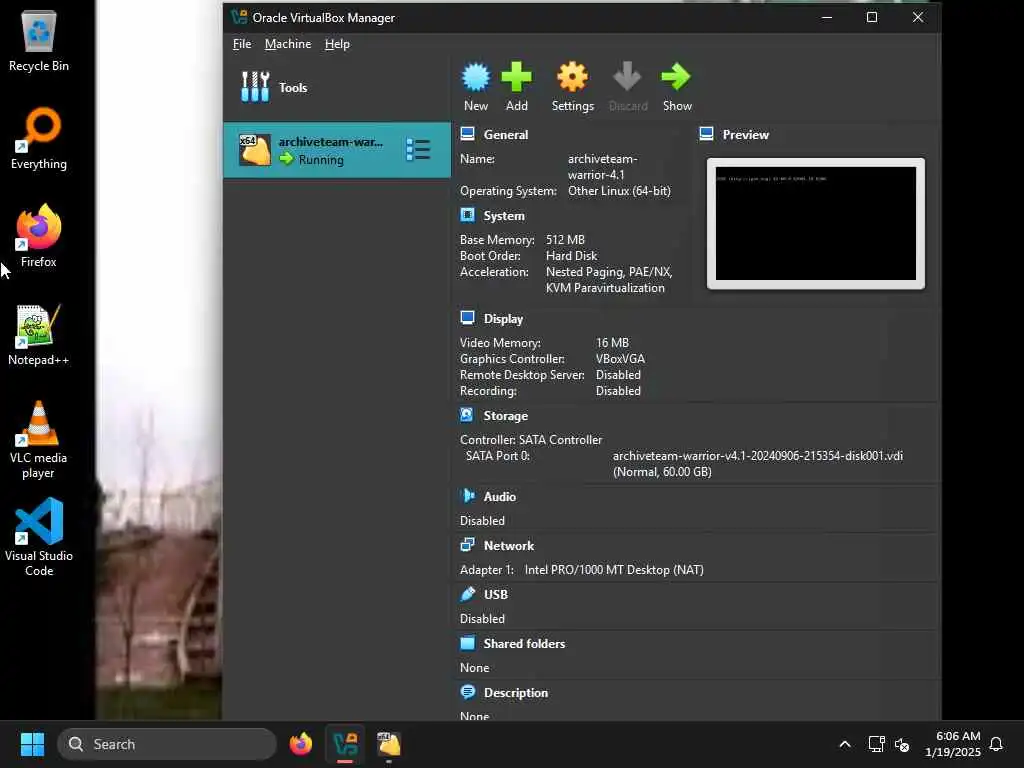Click the '512 MB' base memory value
Image resolution: width=1024 pixels, height=768 pixels.
pyautogui.click(x=565, y=240)
